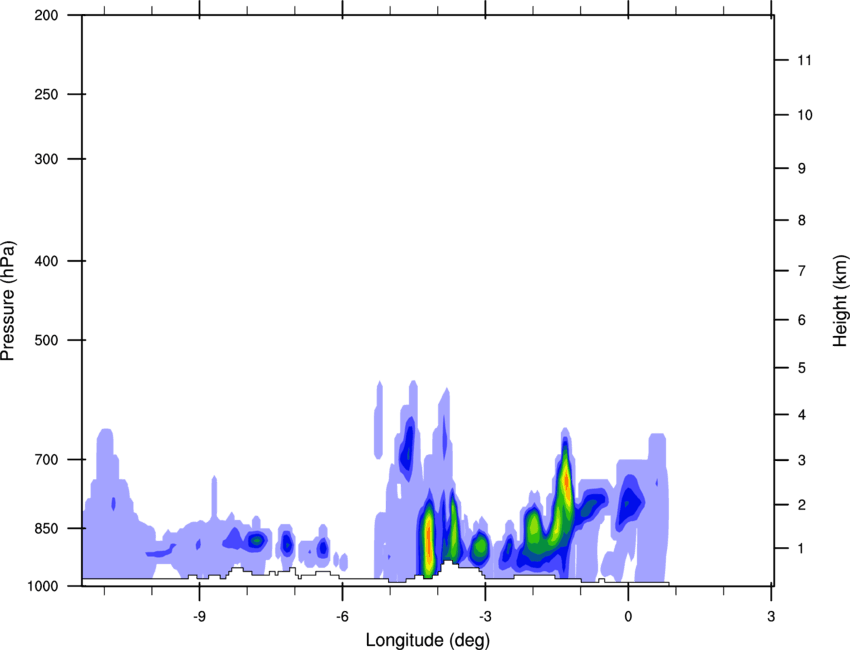Click the 'Pressure (hPa)' axis title
Image resolution: width=850 pixels, height=650 pixels.
8,301
